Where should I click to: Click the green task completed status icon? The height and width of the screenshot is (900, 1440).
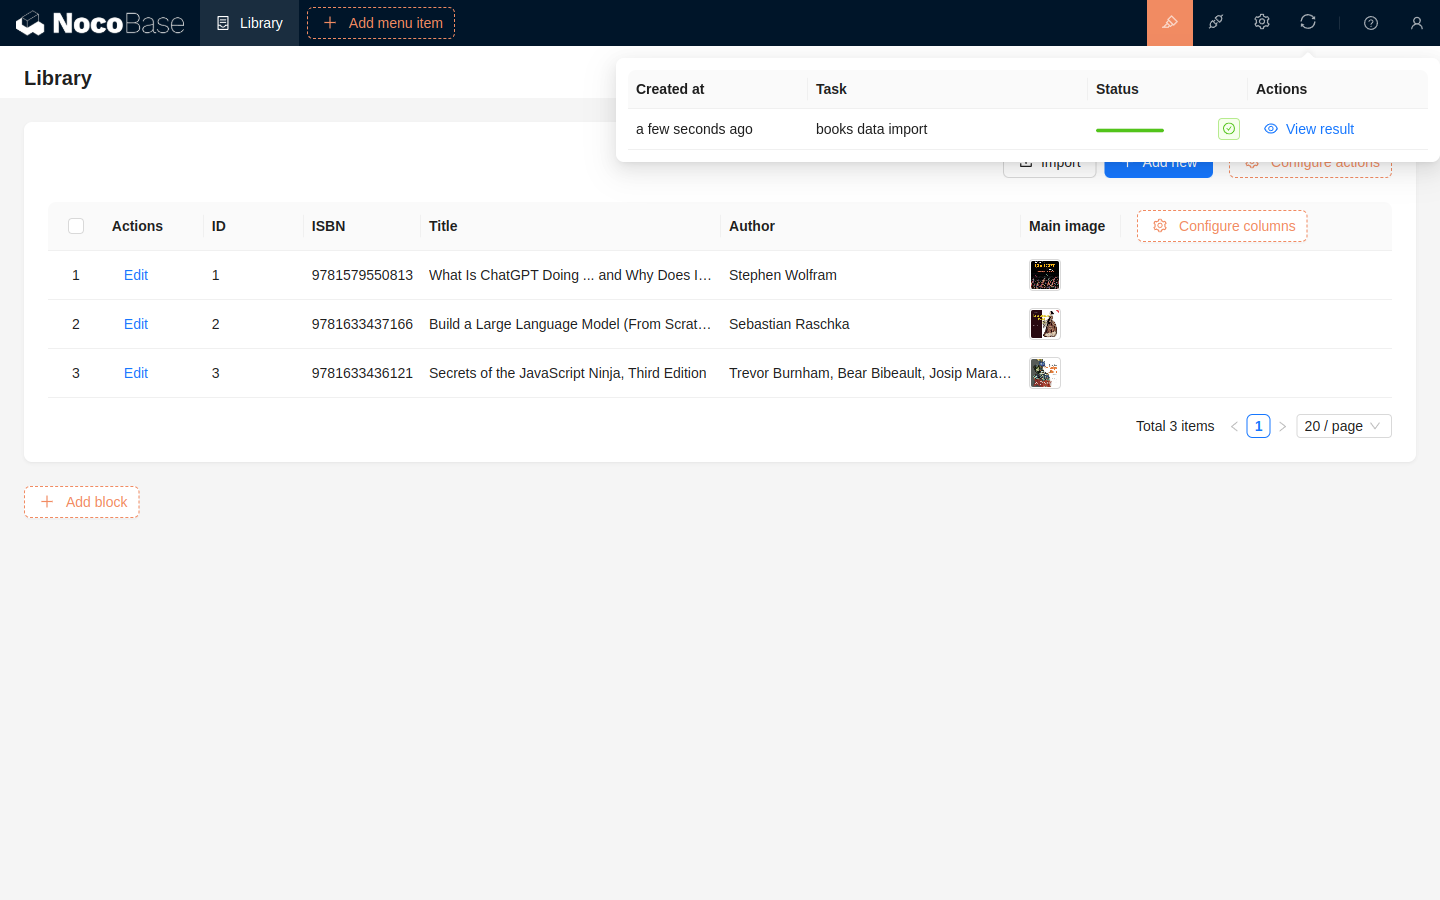coord(1229,129)
